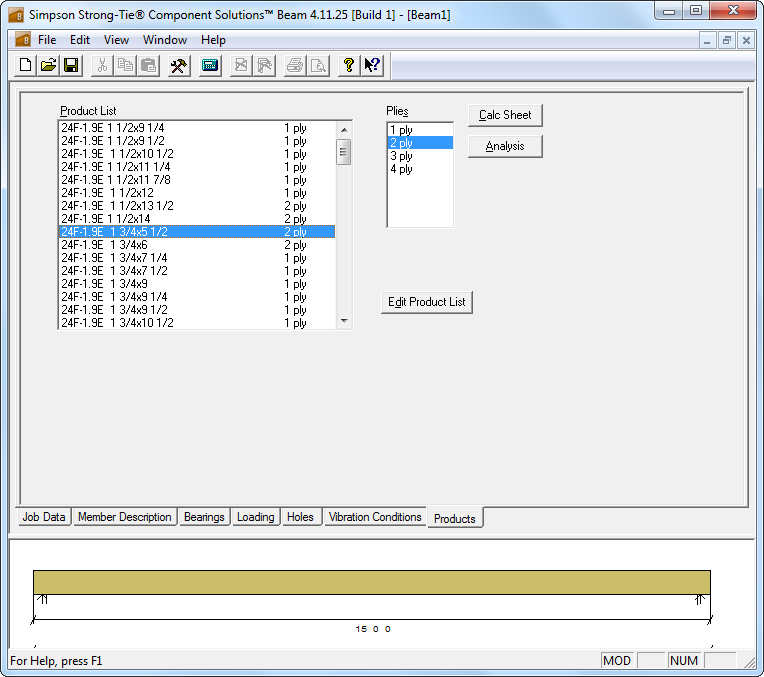Image resolution: width=764 pixels, height=677 pixels.
Task: Choose 3 ply in Plies list
Action: point(420,156)
